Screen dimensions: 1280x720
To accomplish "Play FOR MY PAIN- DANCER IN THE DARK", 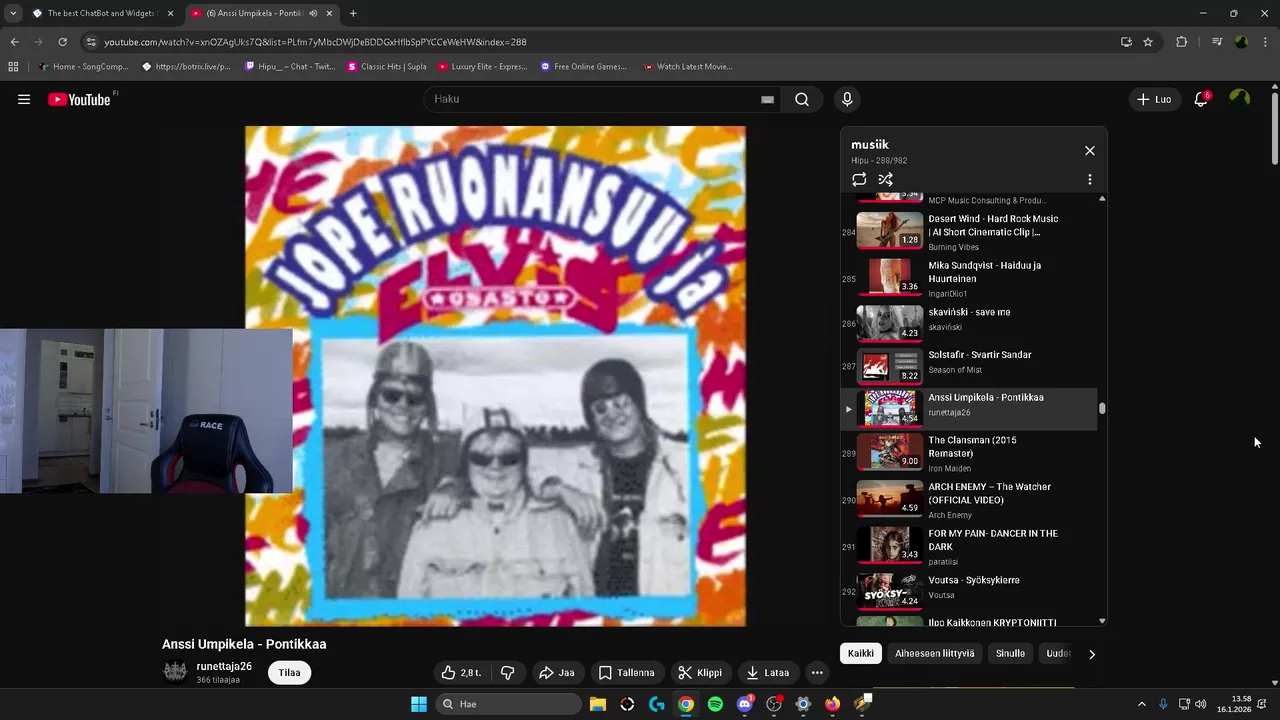I will pos(969,546).
